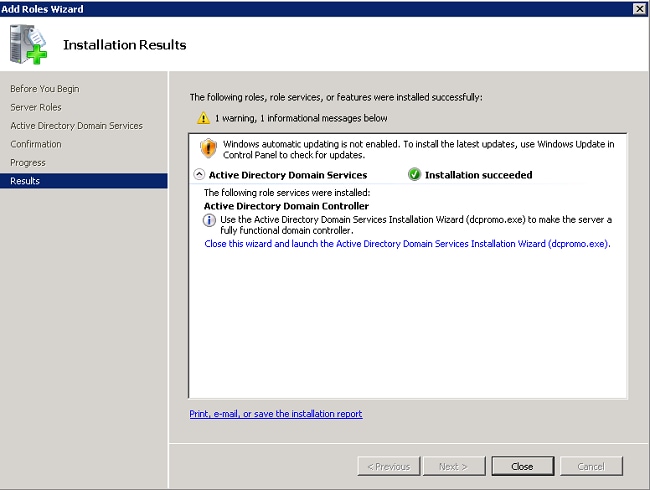Image resolution: width=650 pixels, height=490 pixels.
Task: Click the 'Installation succeeded' status text
Action: click(x=478, y=175)
